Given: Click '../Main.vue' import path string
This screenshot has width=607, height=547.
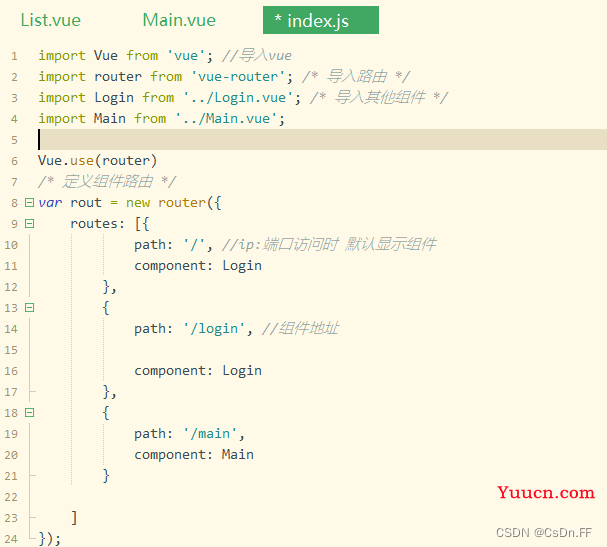Looking at the screenshot, I should [x=226, y=118].
